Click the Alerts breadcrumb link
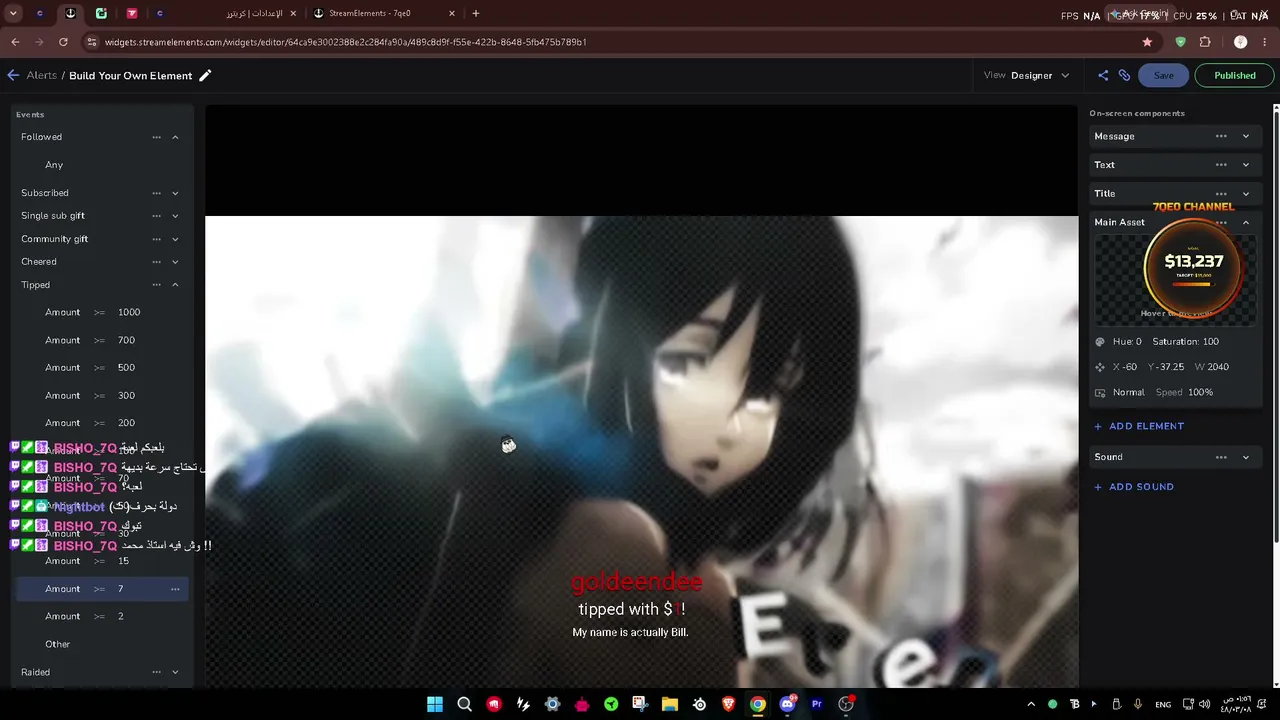The width and height of the screenshot is (1280, 720). [42, 75]
